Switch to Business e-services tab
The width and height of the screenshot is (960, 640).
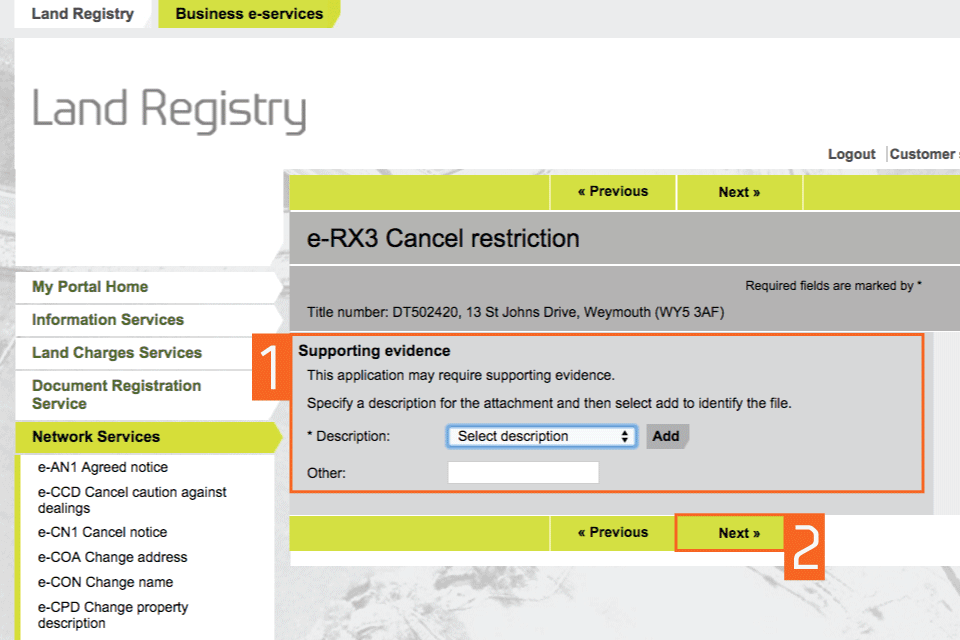(x=249, y=14)
